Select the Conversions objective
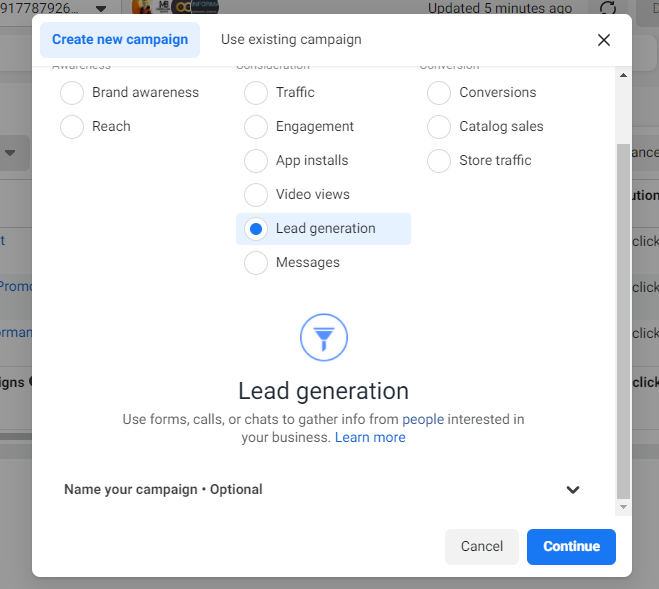659x589 pixels. (x=439, y=92)
